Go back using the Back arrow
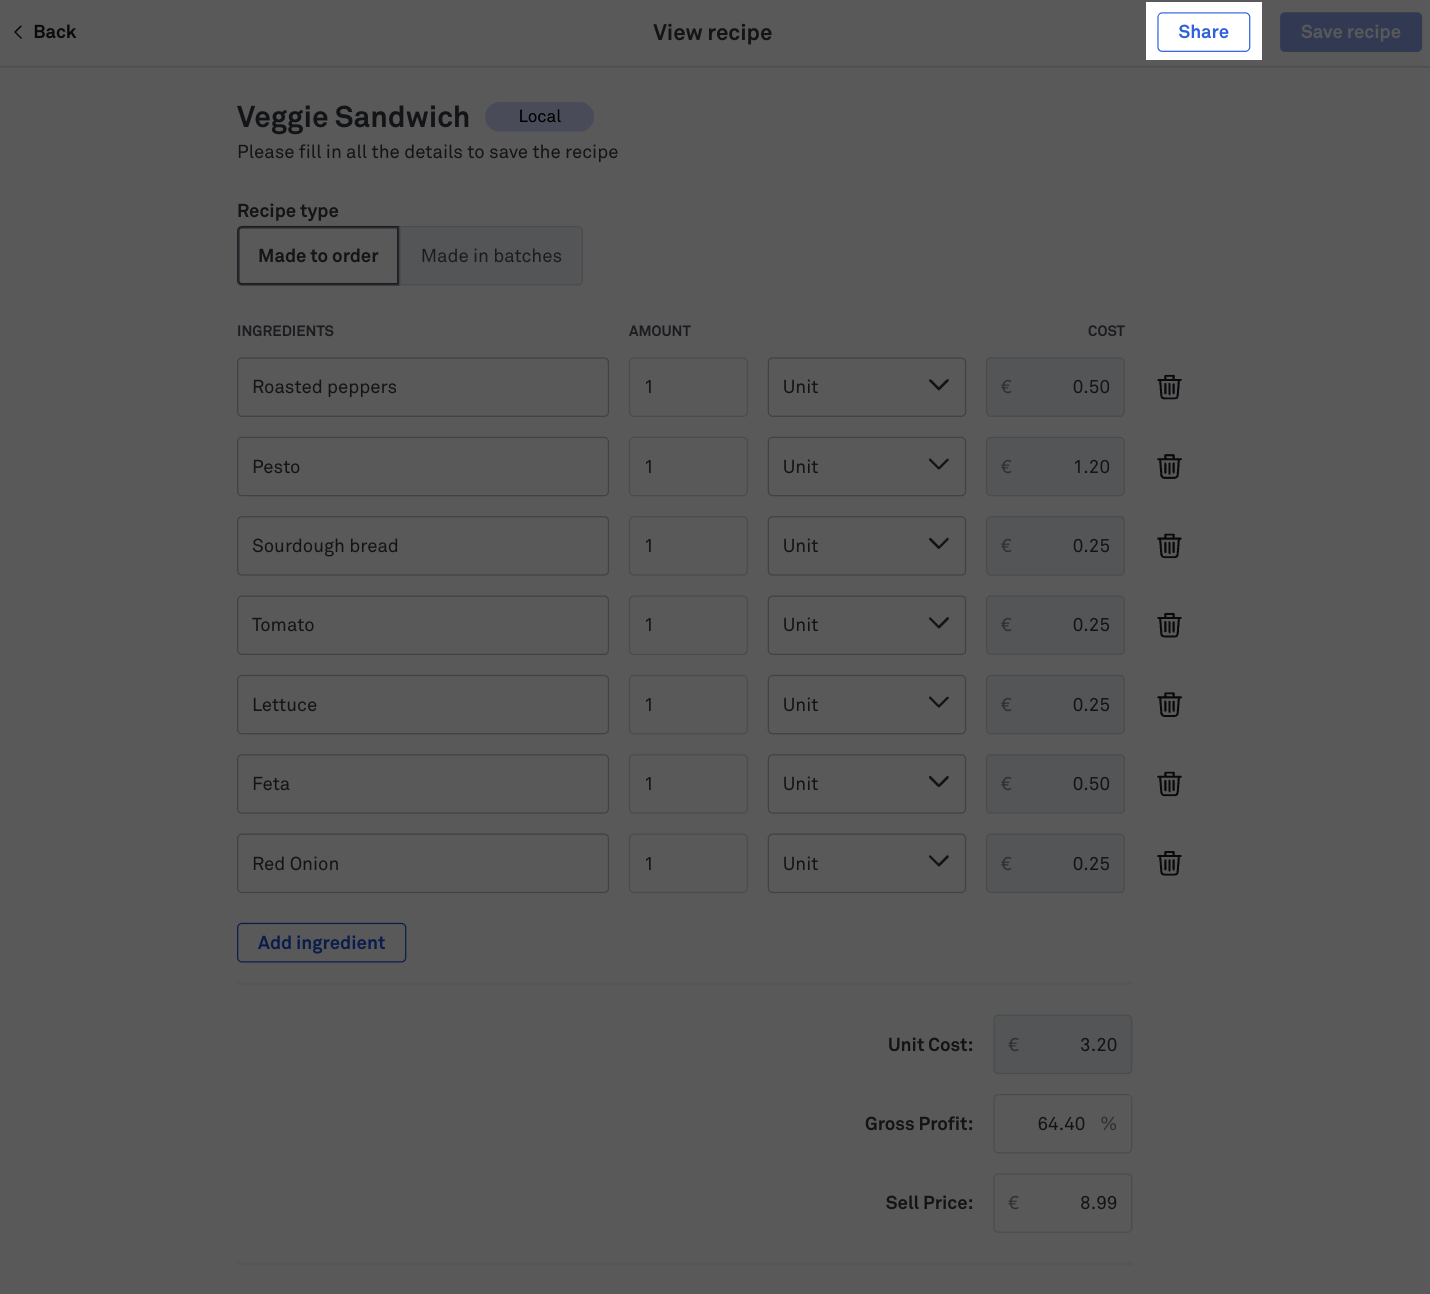This screenshot has height=1294, width=1430. [x=45, y=32]
